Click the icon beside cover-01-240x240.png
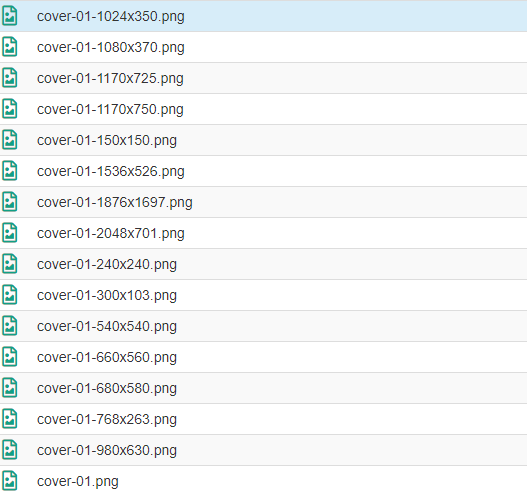This screenshot has width=527, height=496. click(10, 264)
